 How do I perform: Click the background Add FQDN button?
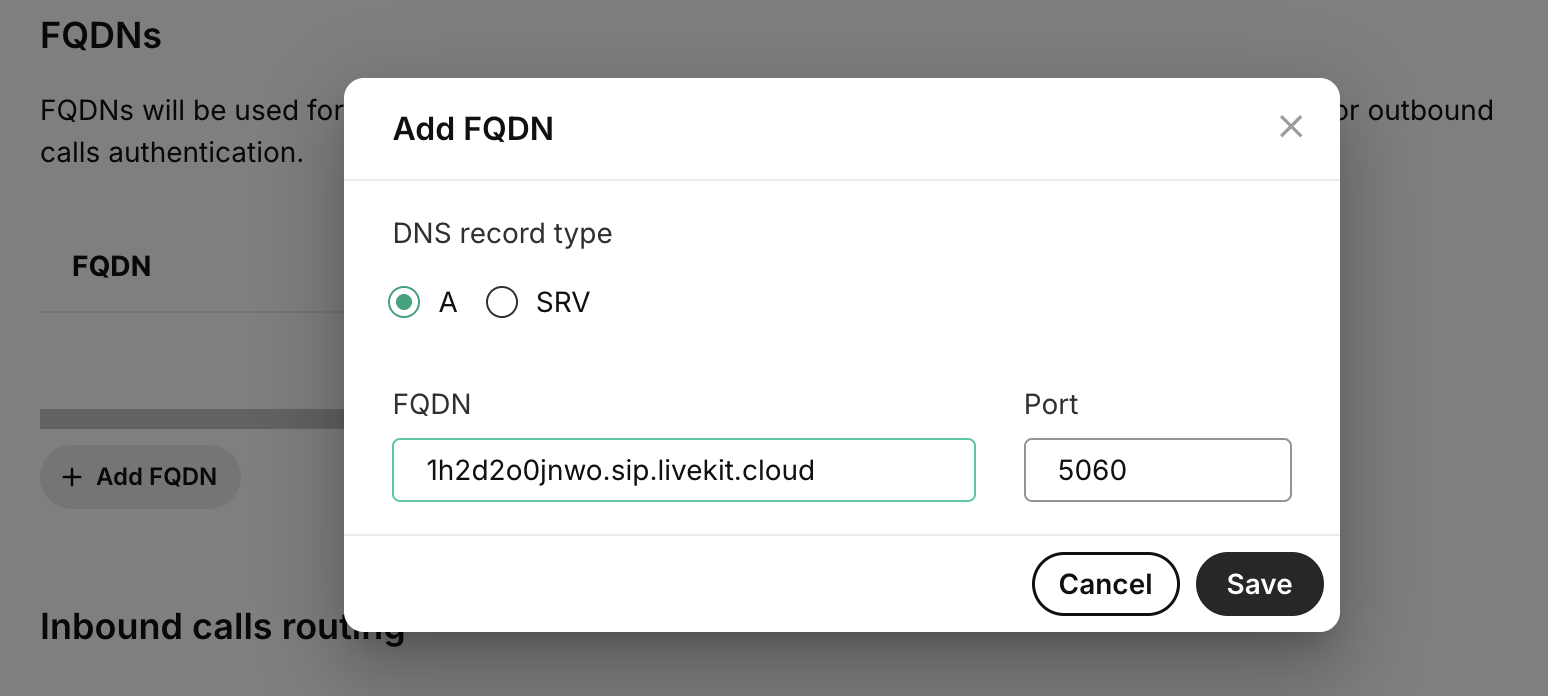click(x=140, y=477)
